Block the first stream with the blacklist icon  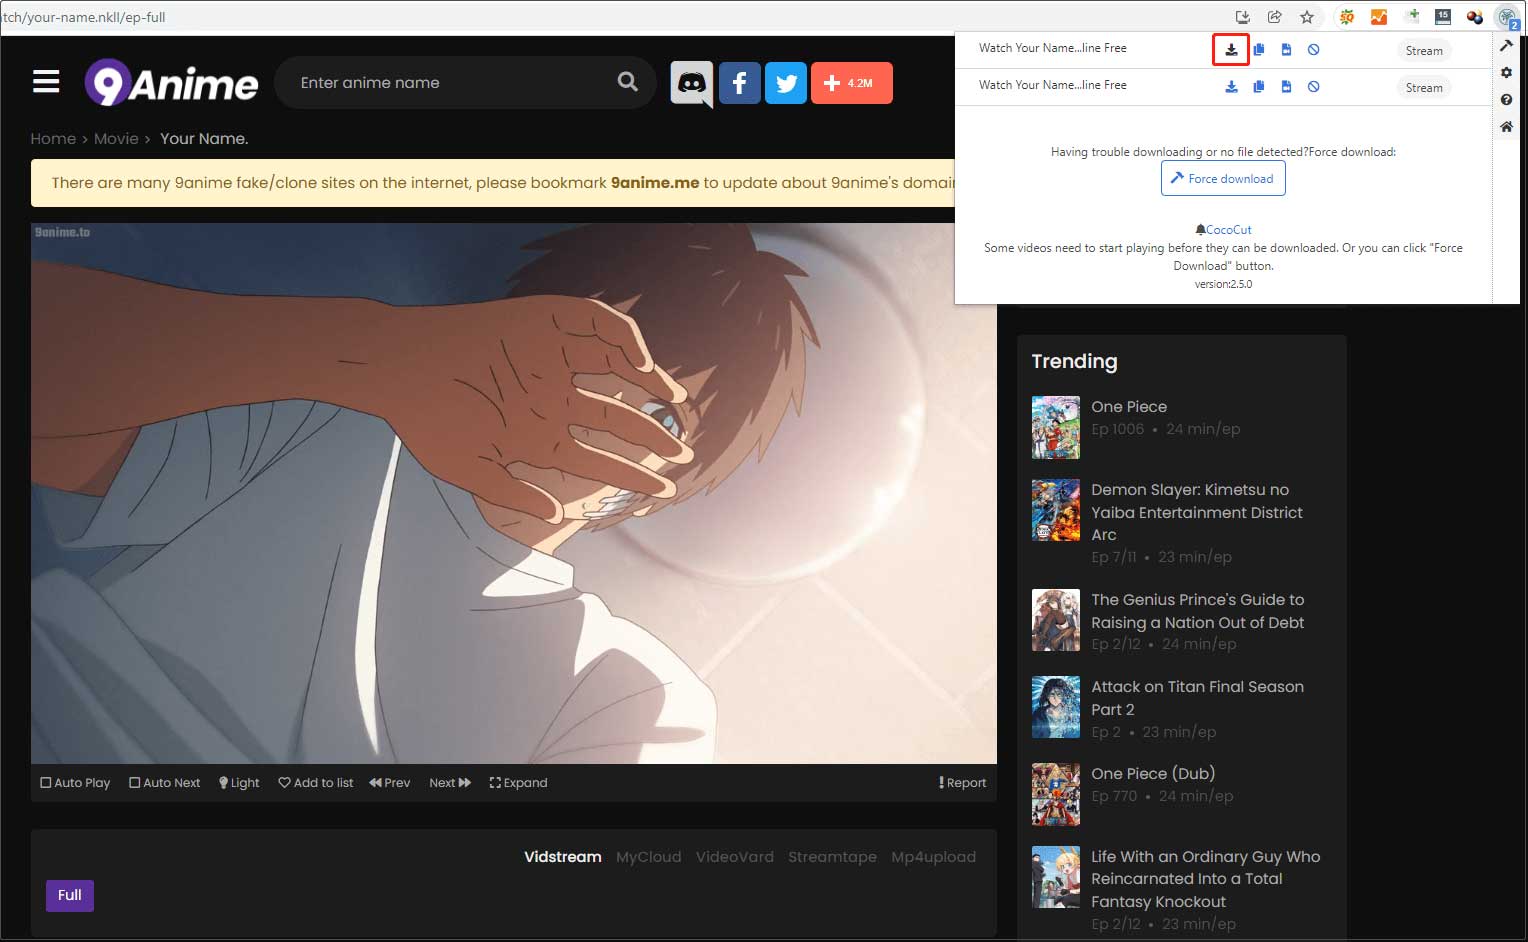[1313, 49]
